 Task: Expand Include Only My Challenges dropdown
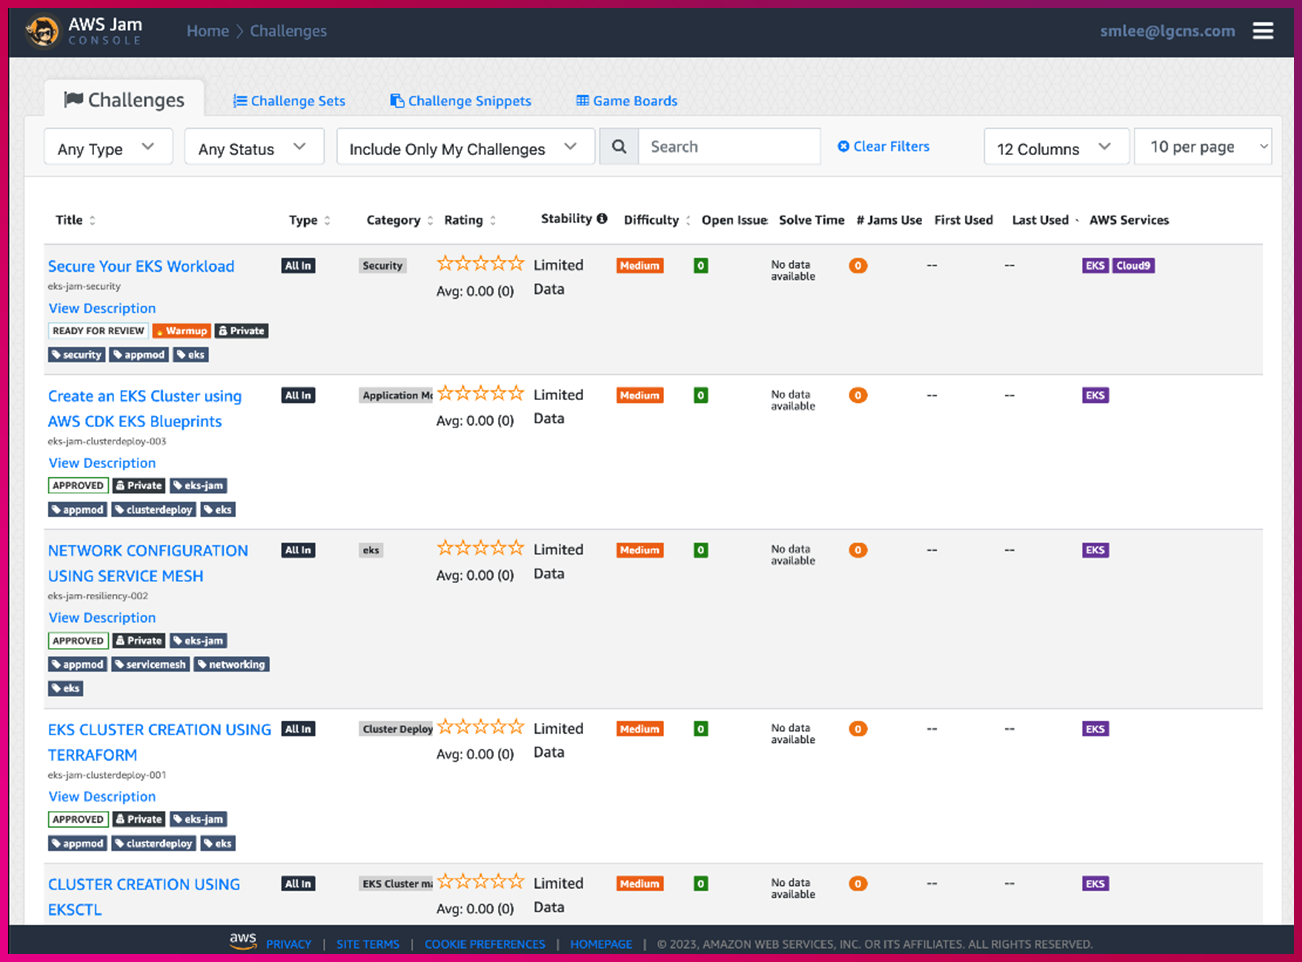464,148
